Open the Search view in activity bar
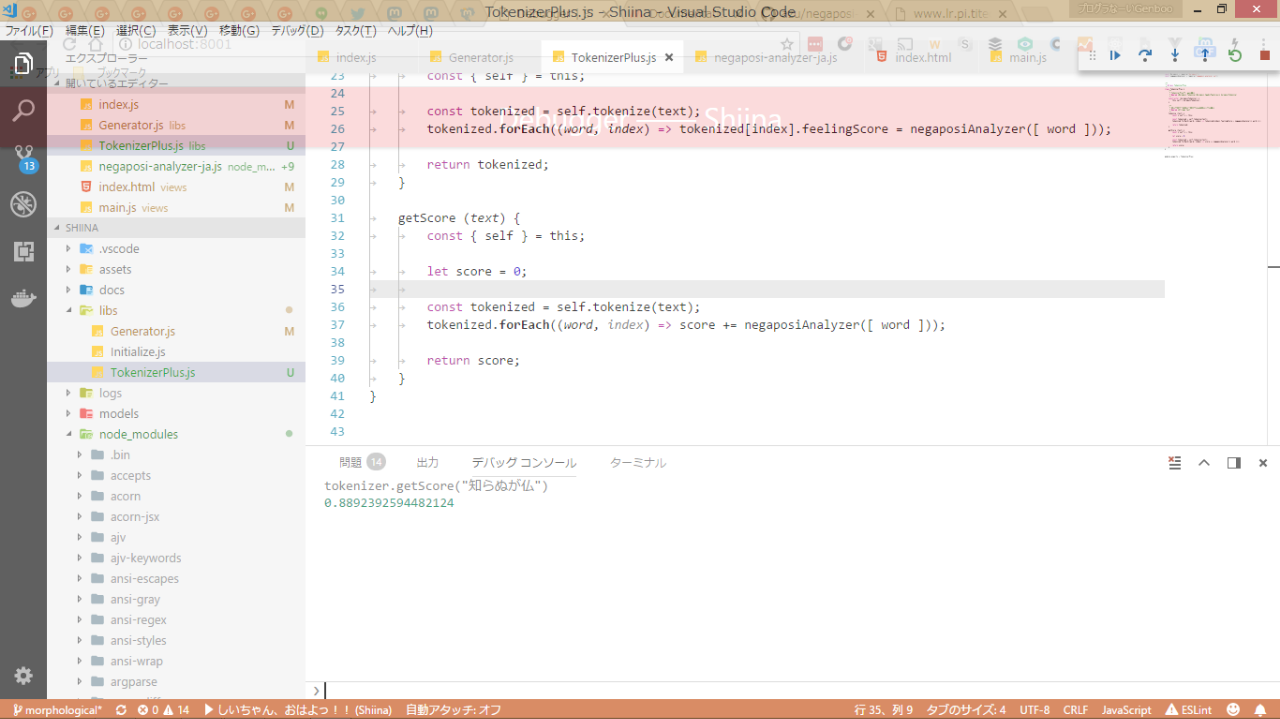The width and height of the screenshot is (1280, 719). click(23, 110)
